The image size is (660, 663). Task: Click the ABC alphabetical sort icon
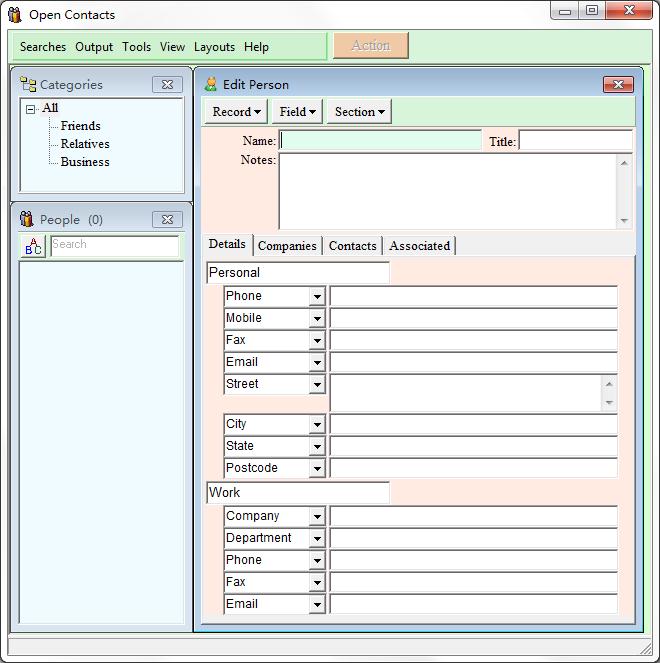coord(33,246)
